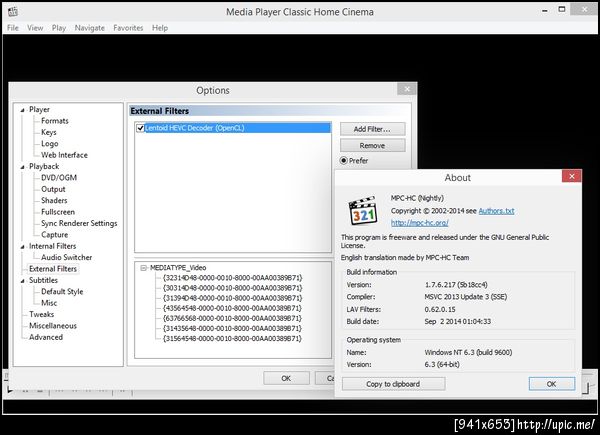Click the MSVC 2013 Update 3 (SSE) value
Image resolution: width=600 pixels, height=435 pixels.
click(466, 297)
